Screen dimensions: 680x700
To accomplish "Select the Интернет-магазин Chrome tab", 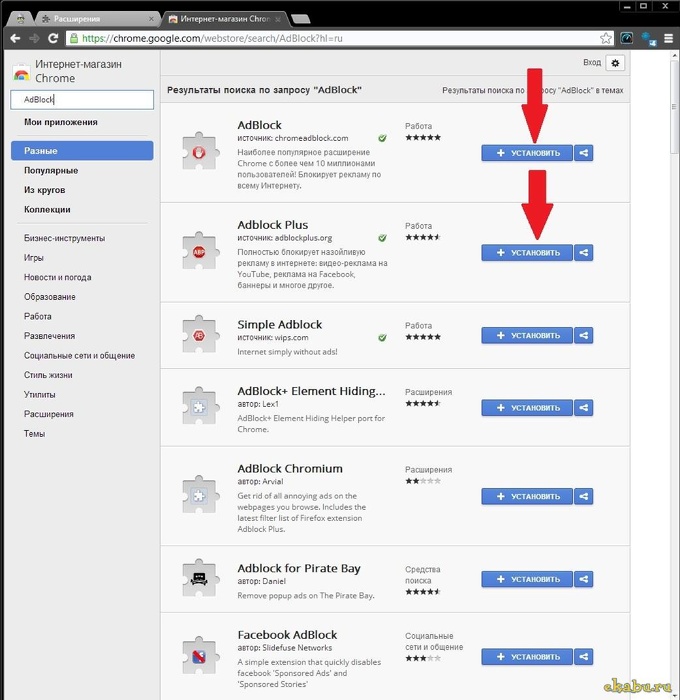I will coord(225,19).
